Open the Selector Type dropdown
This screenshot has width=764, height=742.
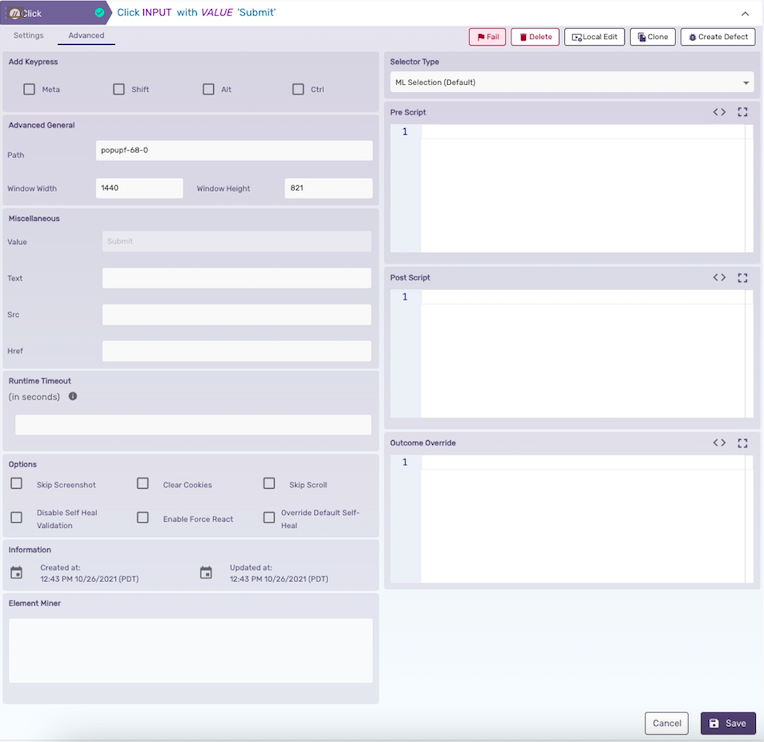(572, 82)
